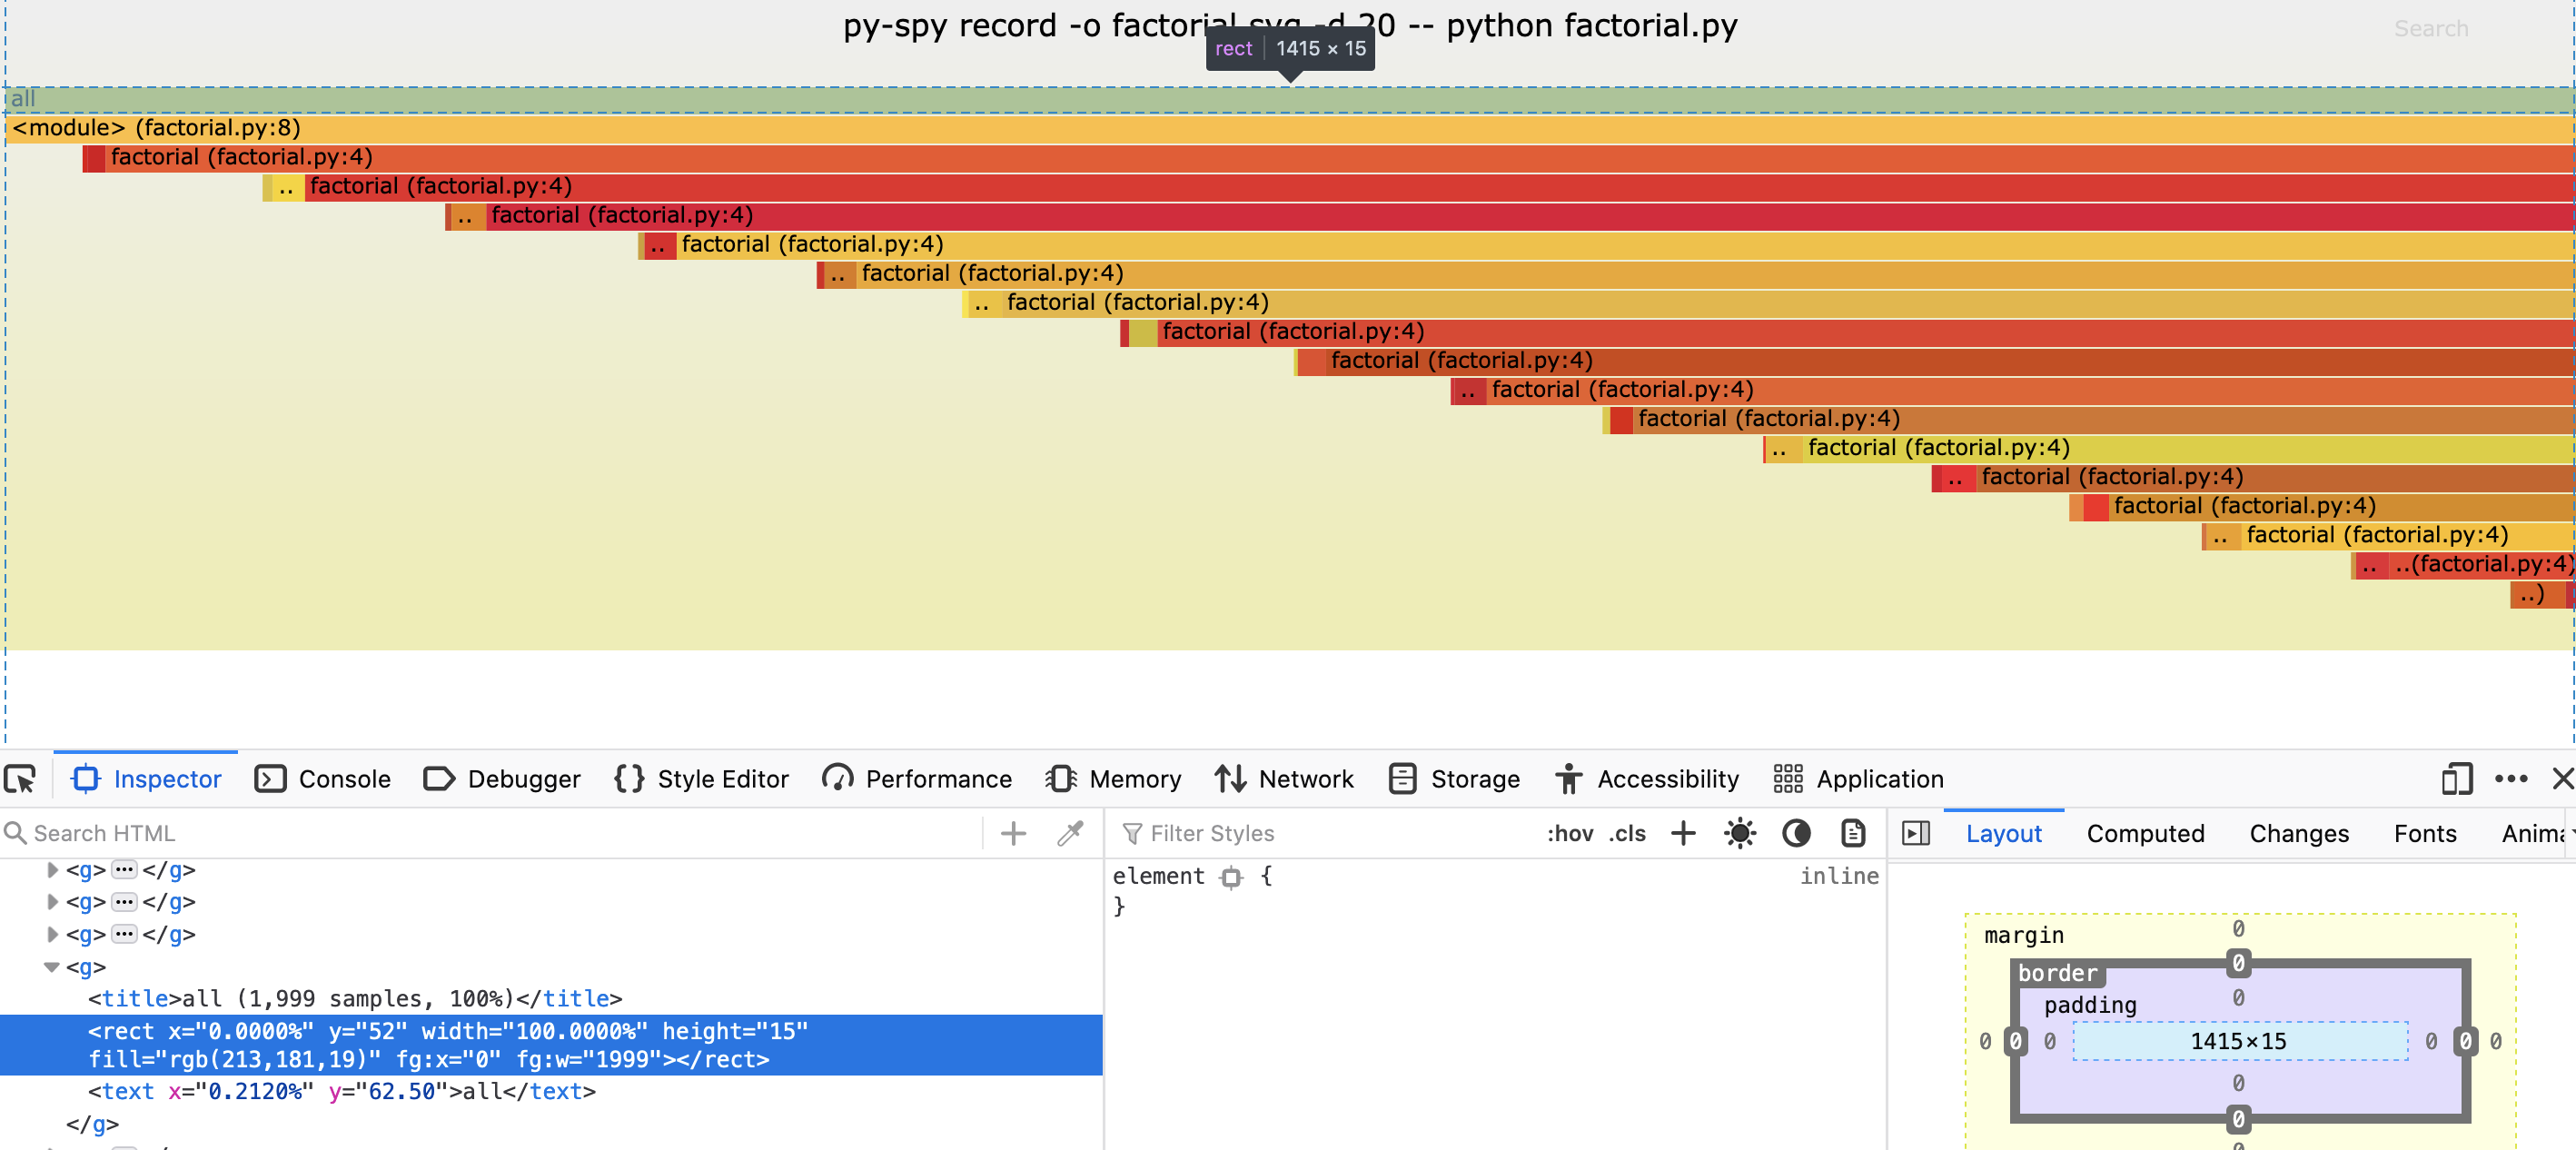Image resolution: width=2576 pixels, height=1150 pixels.
Task: Expand the first collapsed g node
Action: coord(52,870)
